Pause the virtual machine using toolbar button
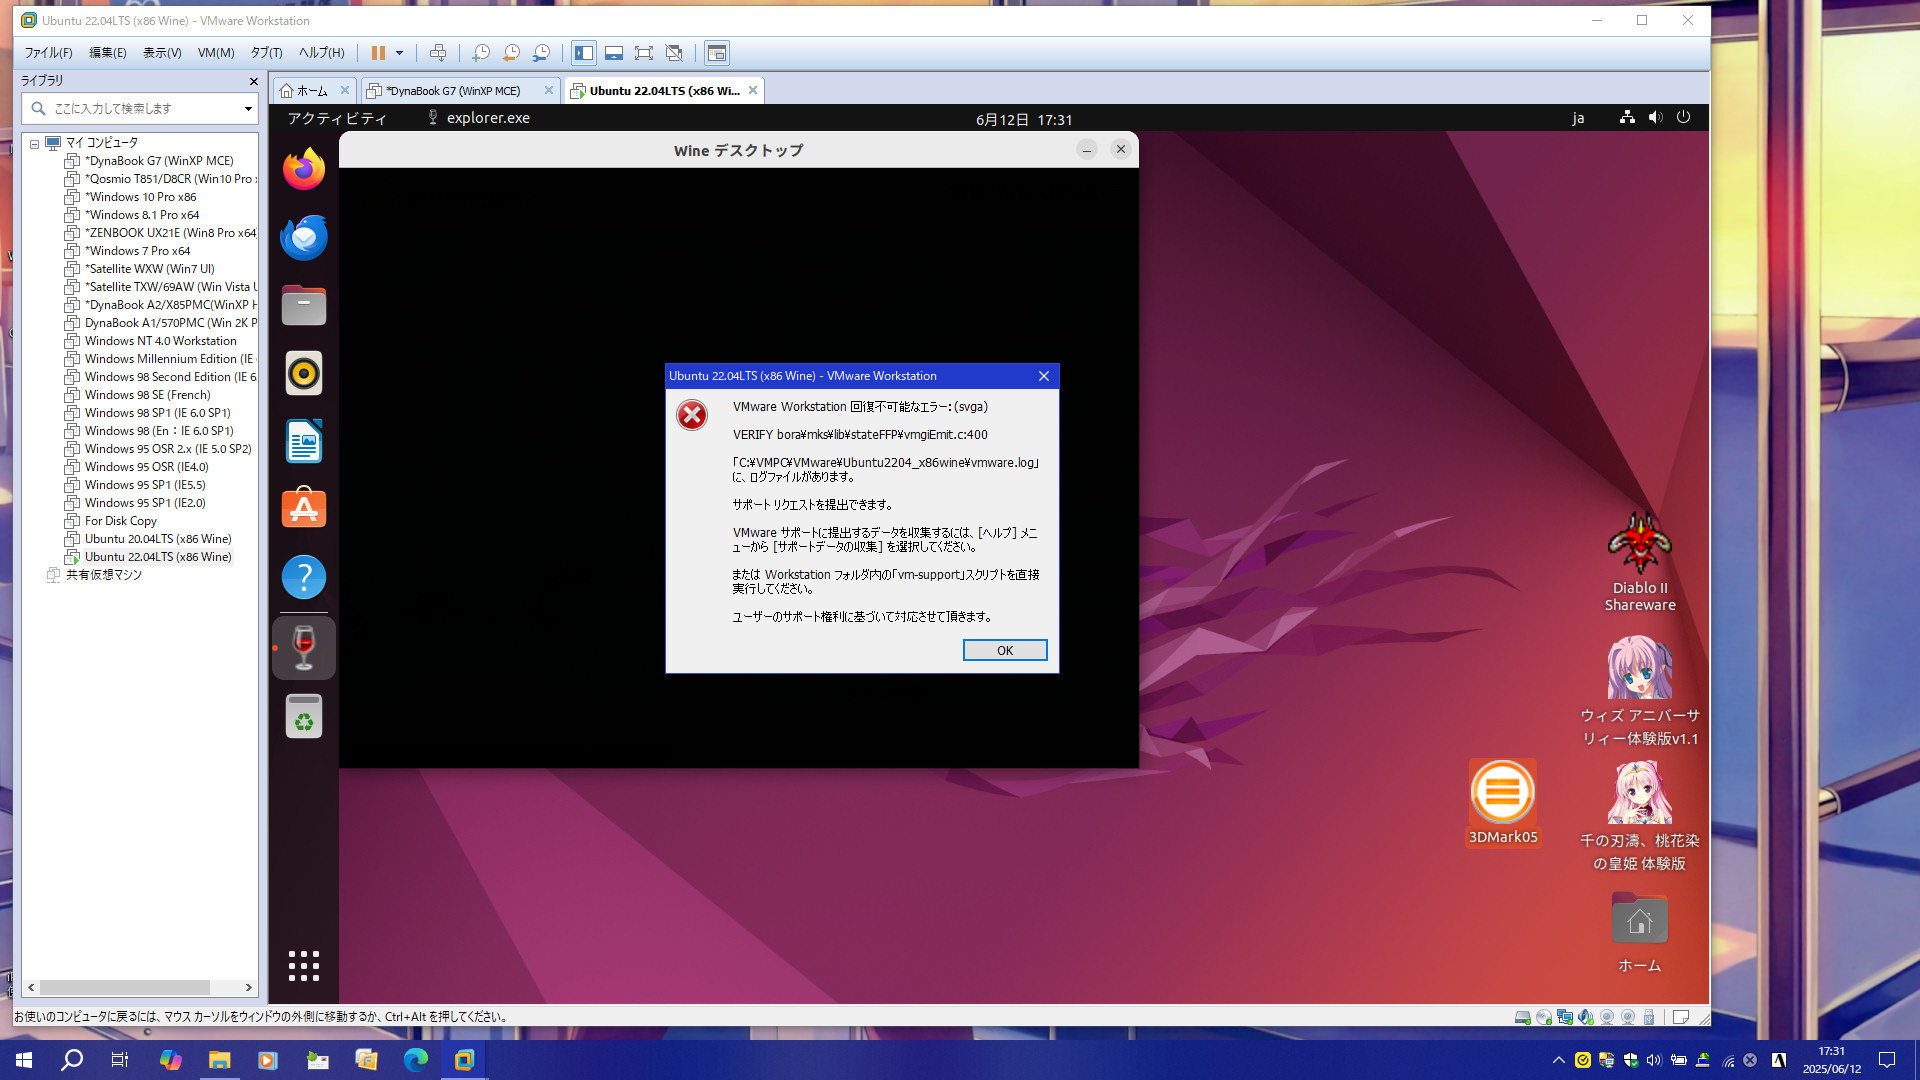This screenshot has width=1920, height=1080. (378, 53)
